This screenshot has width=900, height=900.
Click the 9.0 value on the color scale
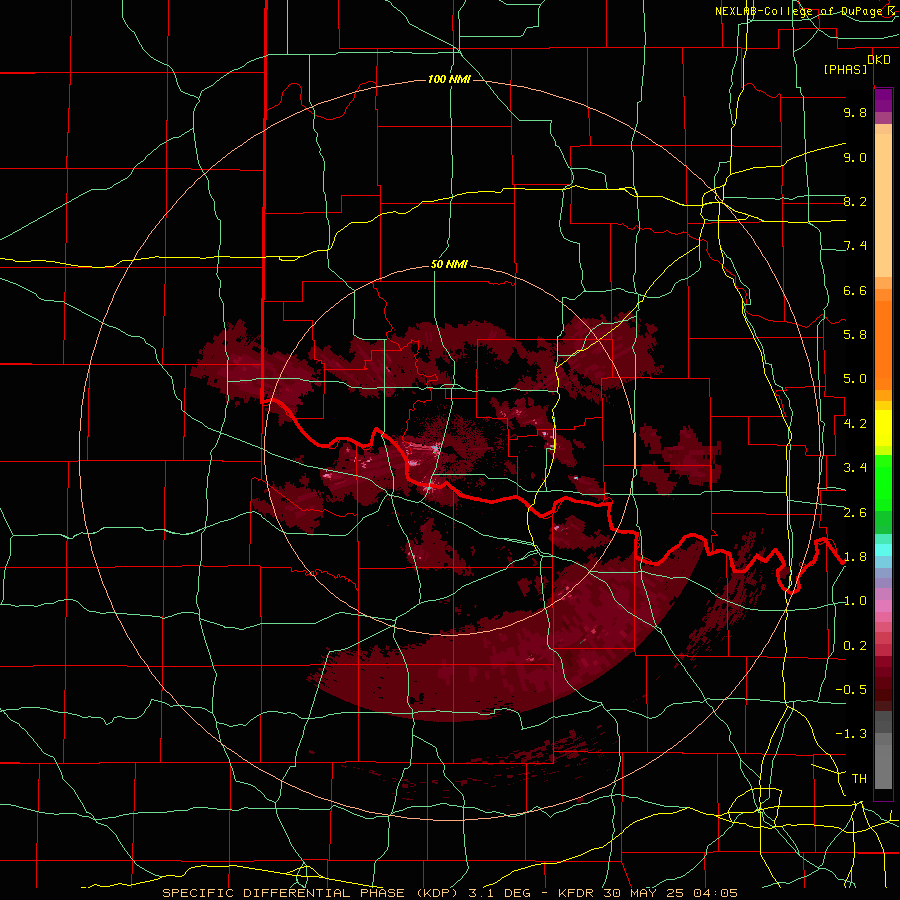coord(855,157)
